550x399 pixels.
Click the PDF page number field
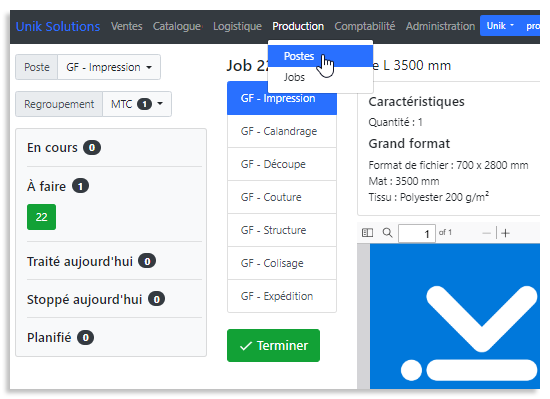click(417, 233)
